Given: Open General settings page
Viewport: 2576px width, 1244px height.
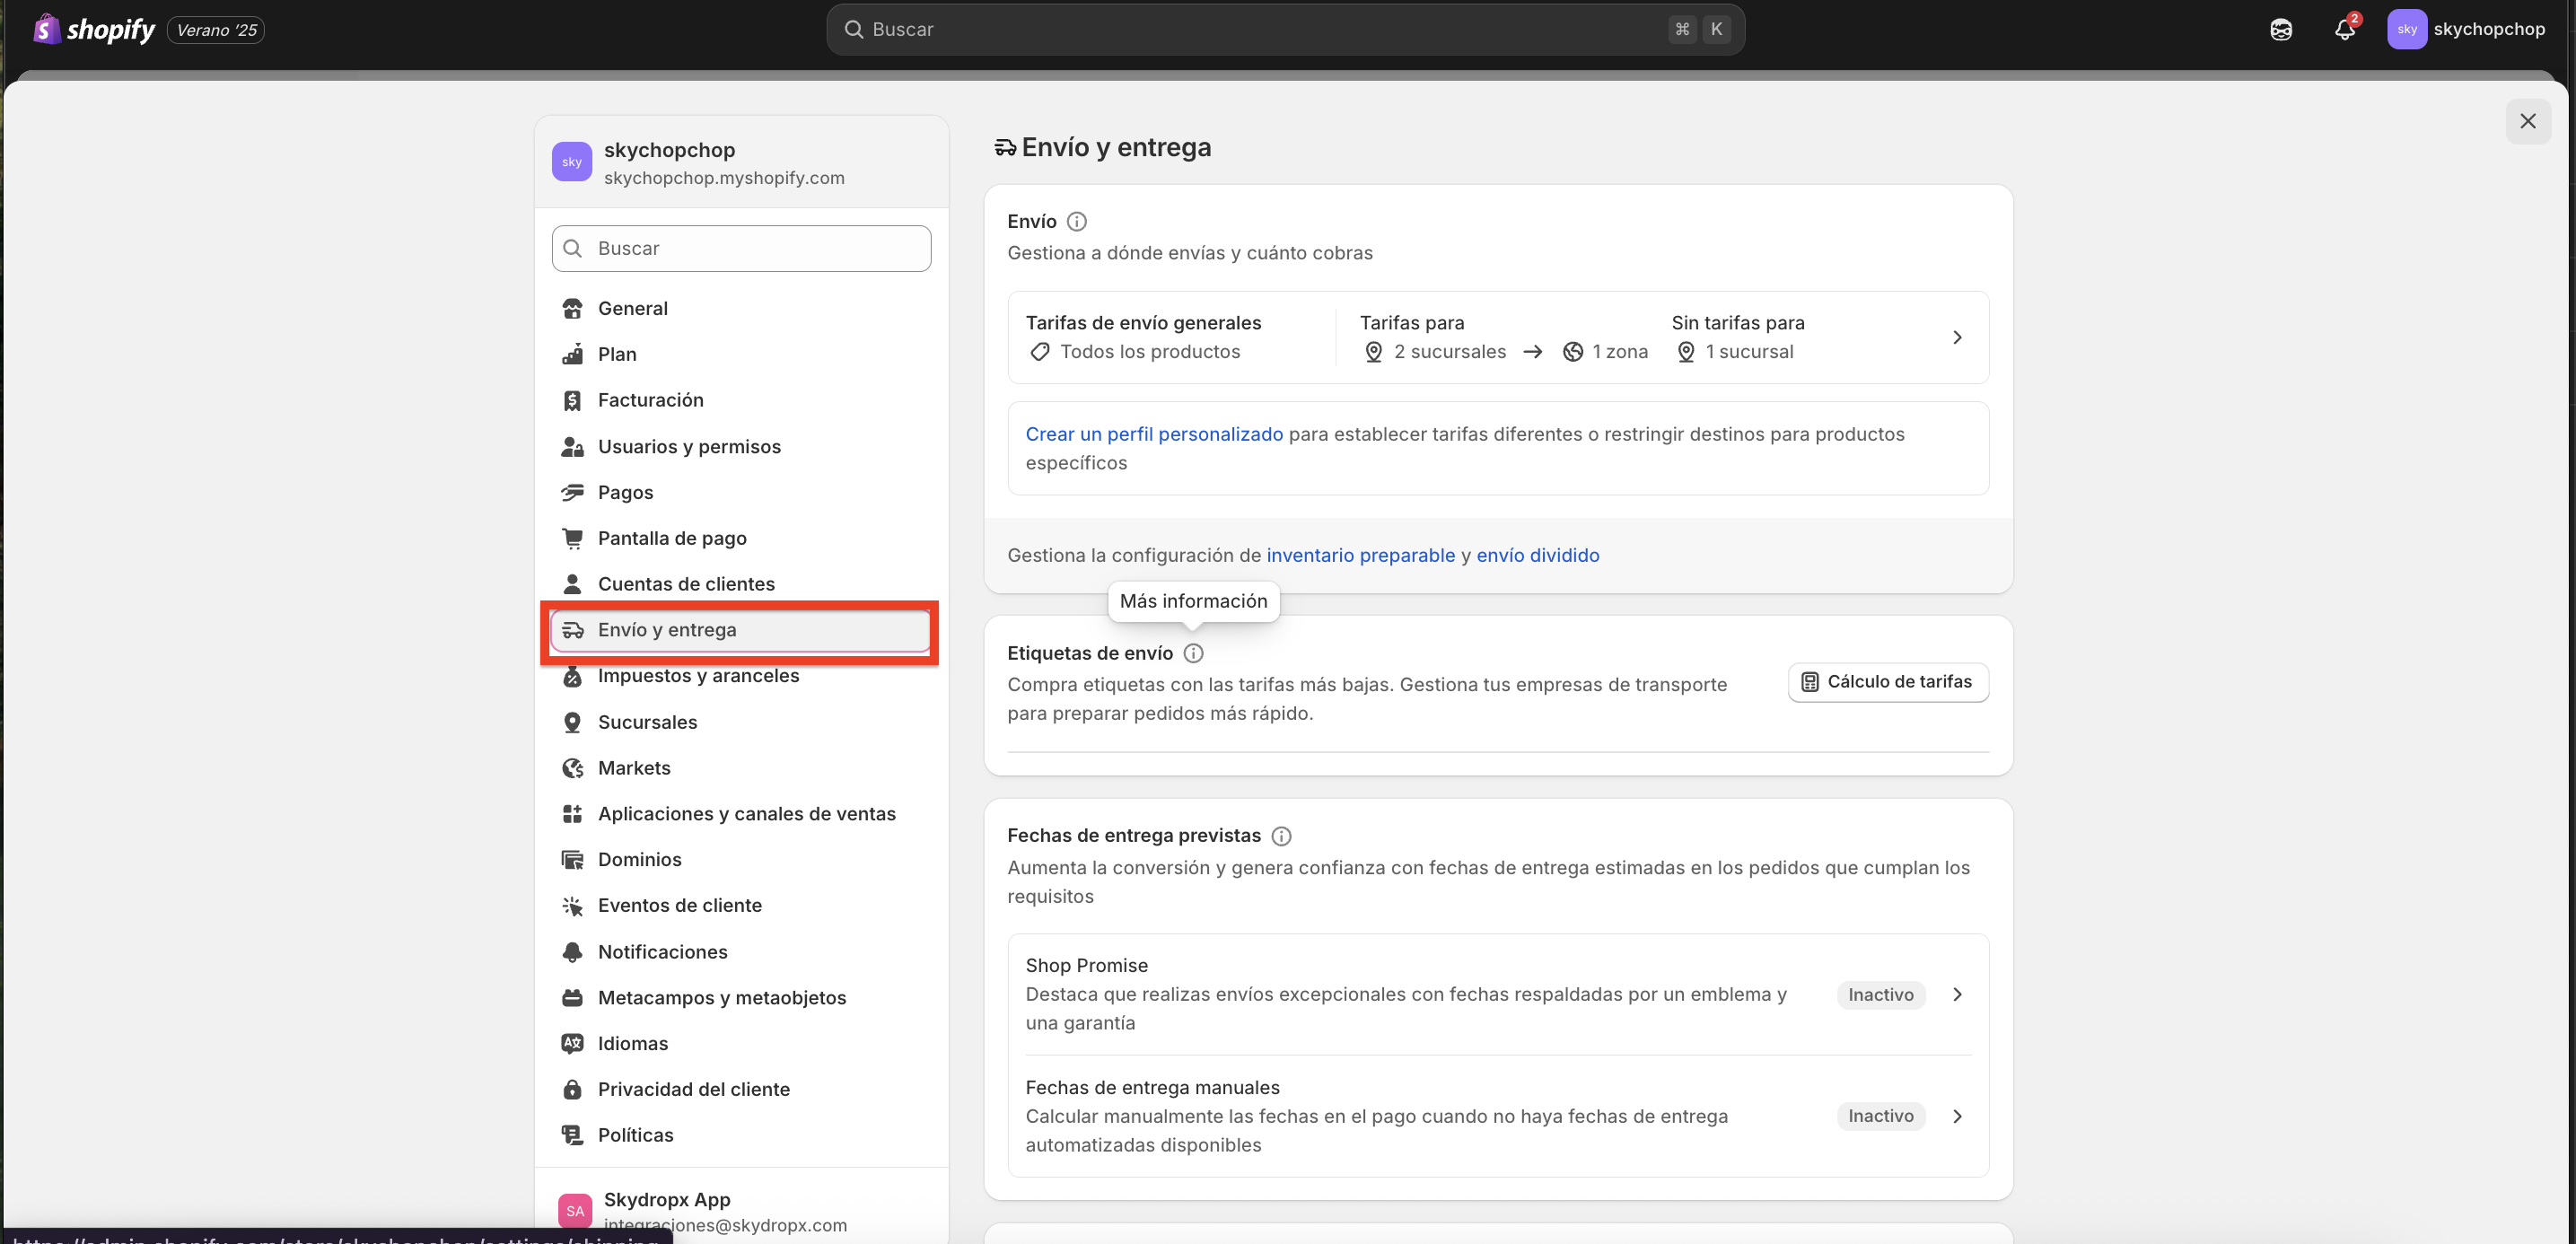Looking at the screenshot, I should point(741,308).
